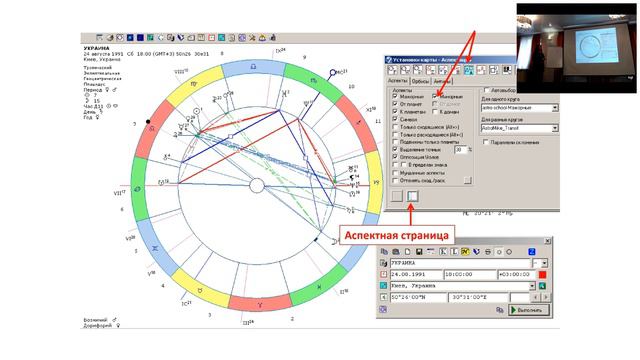Screen dimensions: 640x360
Task: Click the red color square beside timezone field
Action: click(542, 275)
